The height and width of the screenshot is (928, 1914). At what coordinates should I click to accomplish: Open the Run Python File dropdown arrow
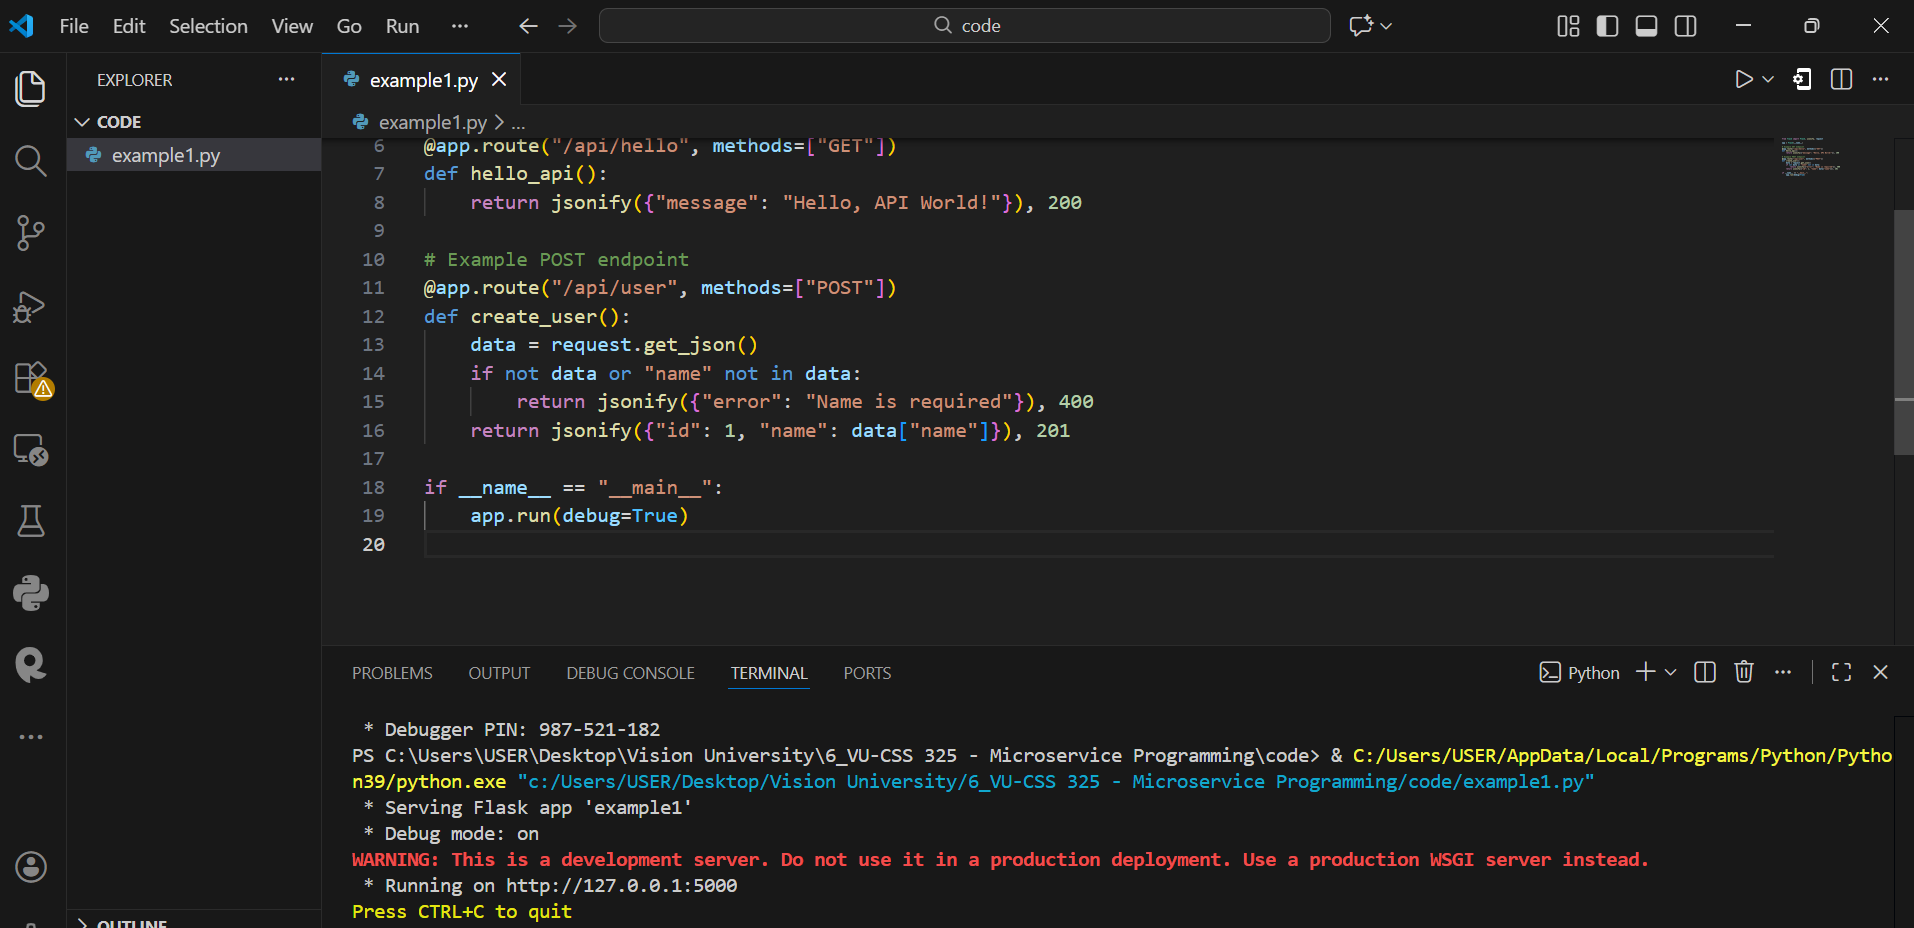tap(1768, 80)
